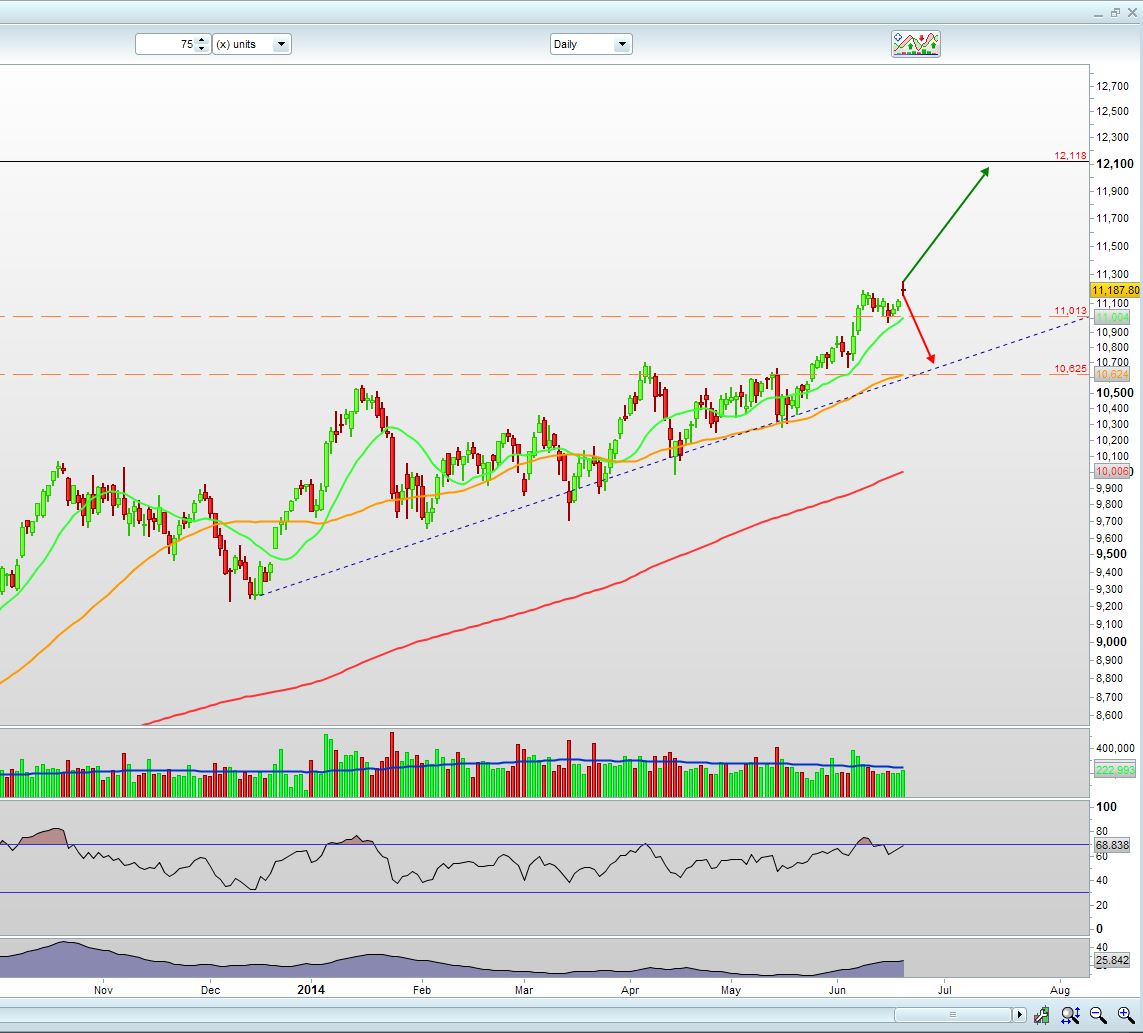Click the 100 label on RSI axis
Screen dimensions: 1143x1033
click(x=1107, y=806)
